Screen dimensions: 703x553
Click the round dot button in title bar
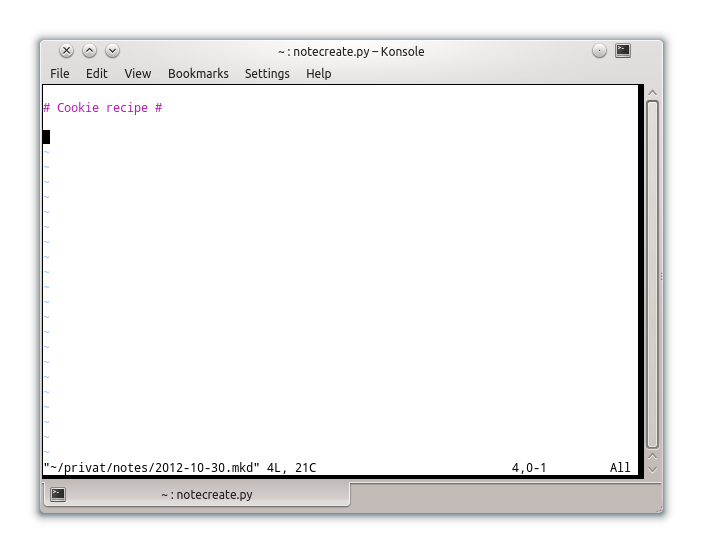[x=599, y=51]
